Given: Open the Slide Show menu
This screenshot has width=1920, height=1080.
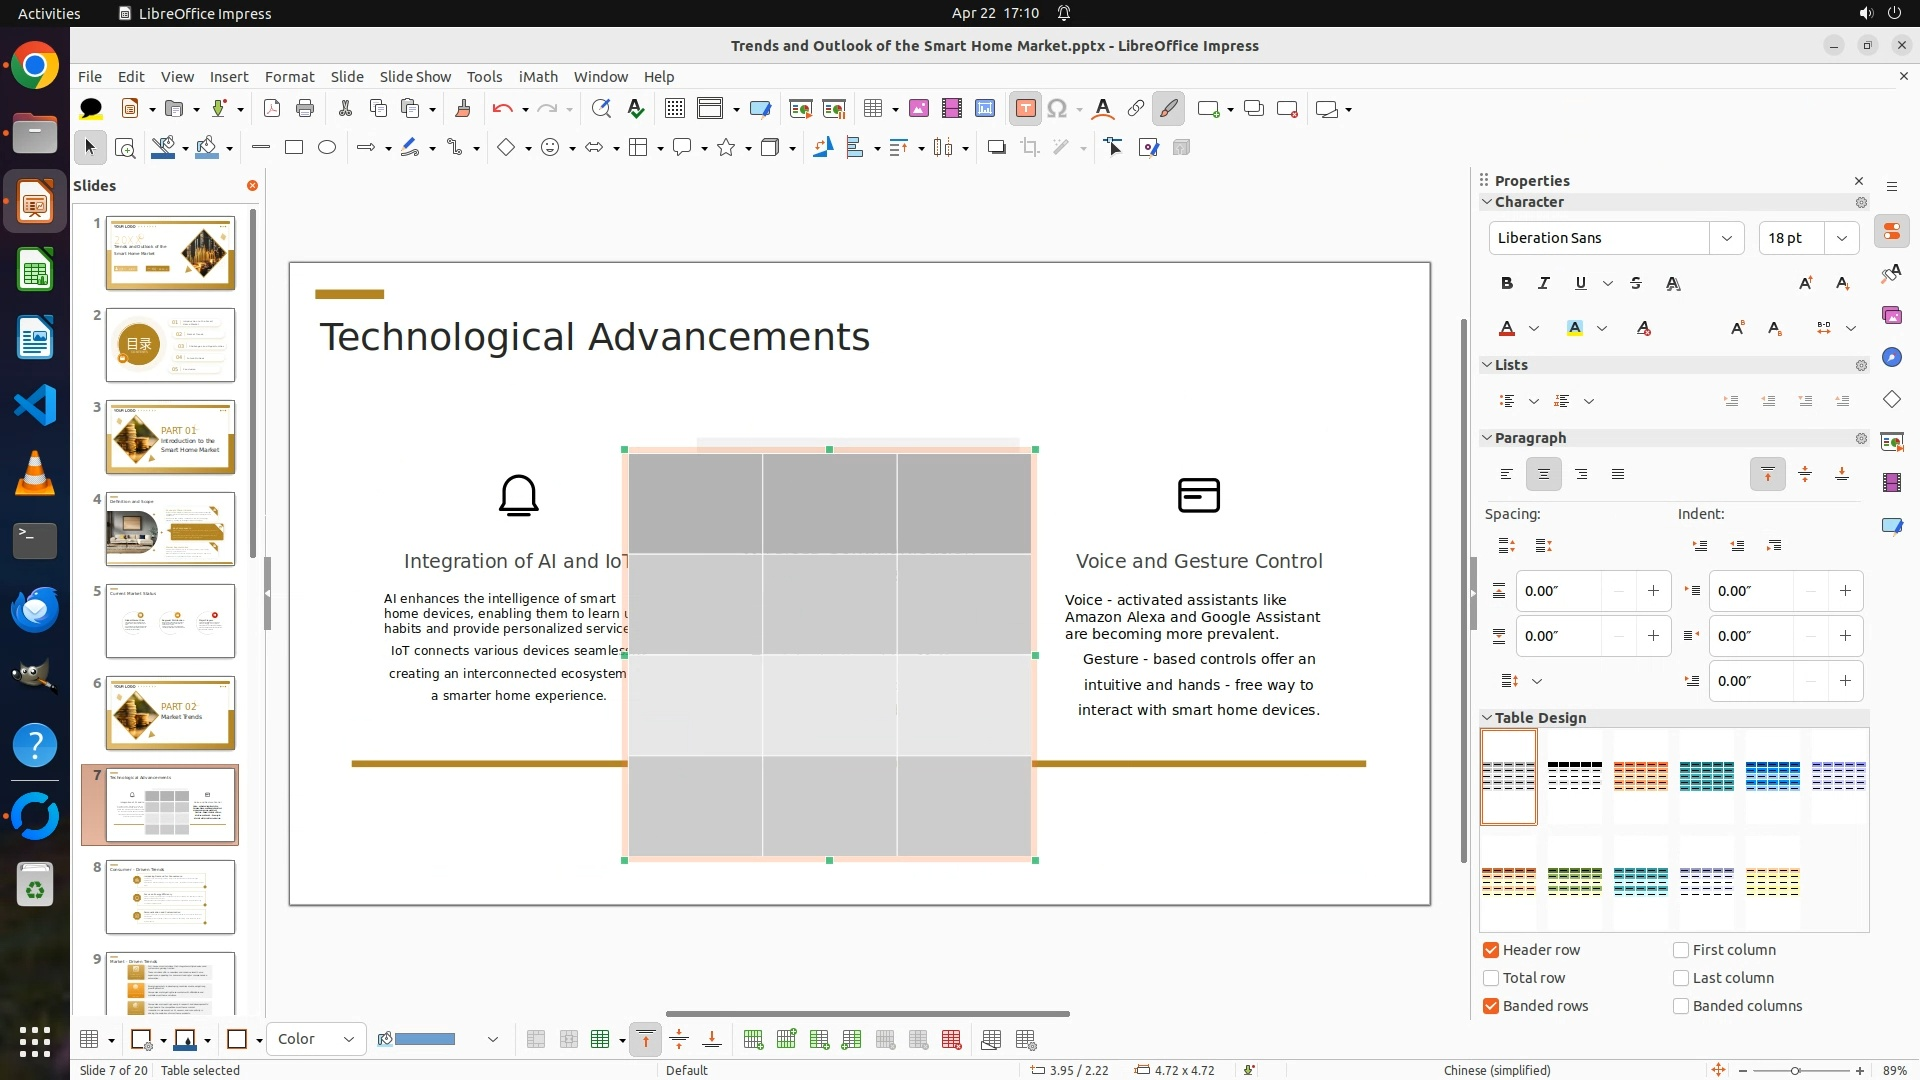Looking at the screenshot, I should (415, 77).
